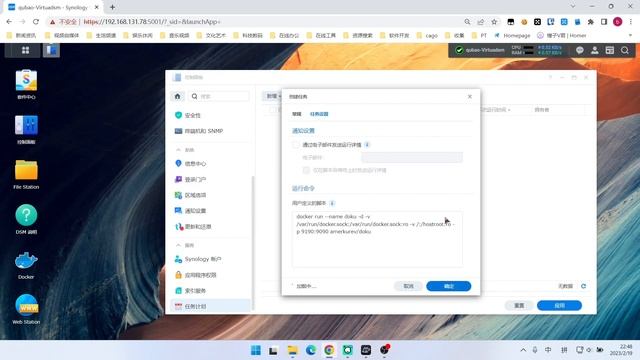Confirm the task with the blue OK button
This screenshot has height=360, width=640.
[449, 286]
